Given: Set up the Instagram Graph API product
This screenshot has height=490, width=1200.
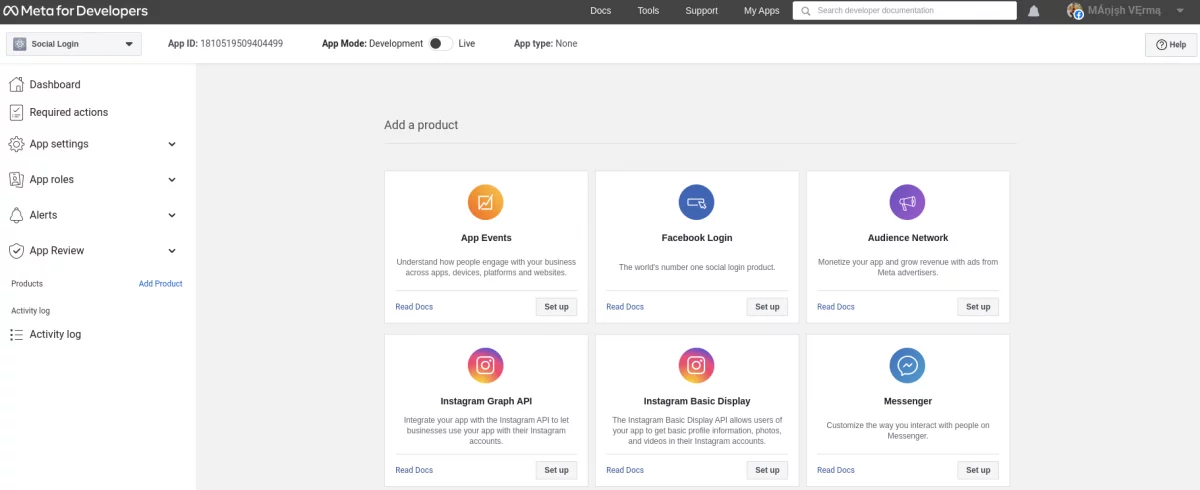Looking at the screenshot, I should pos(556,470).
